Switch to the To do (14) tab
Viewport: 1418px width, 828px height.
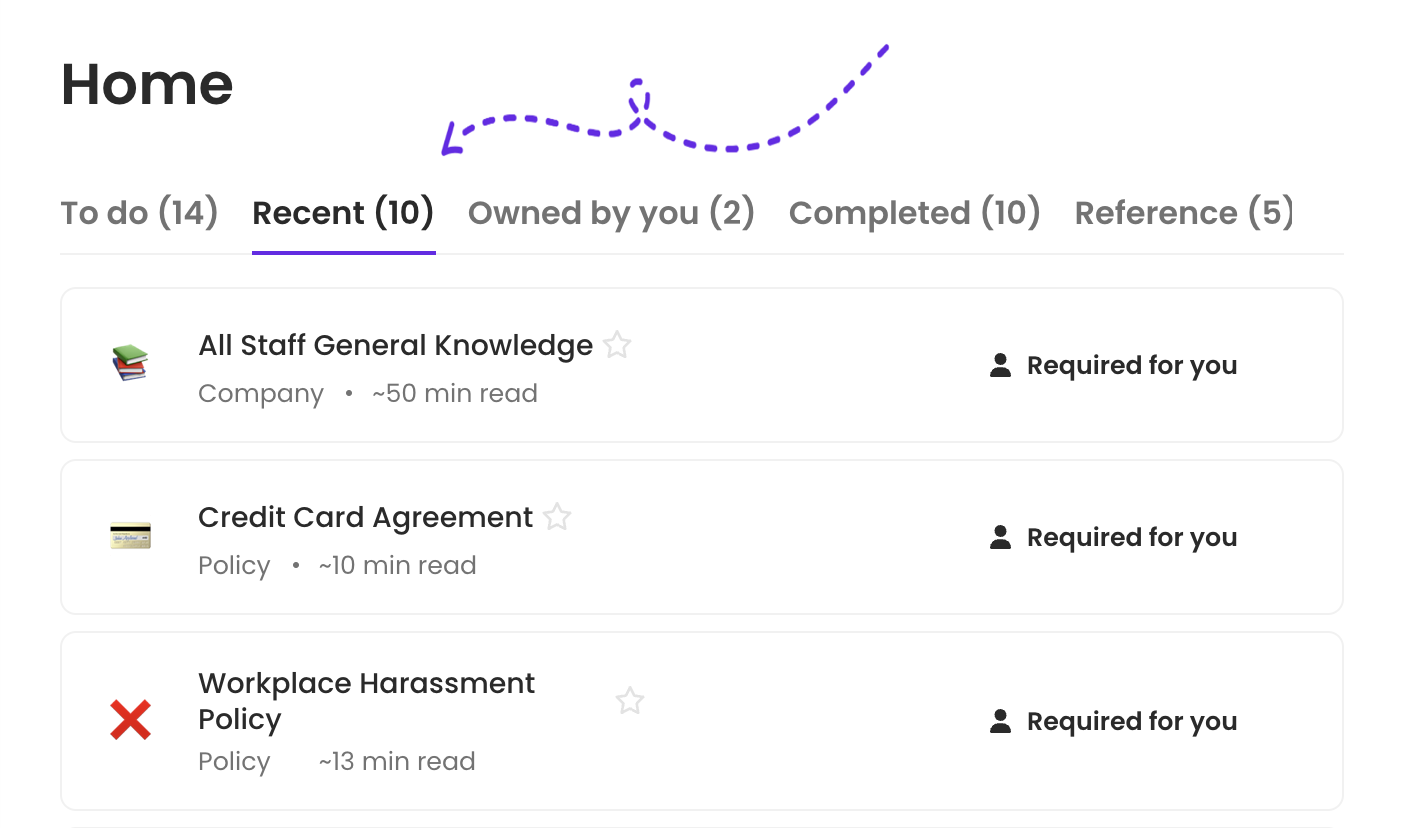tap(139, 213)
